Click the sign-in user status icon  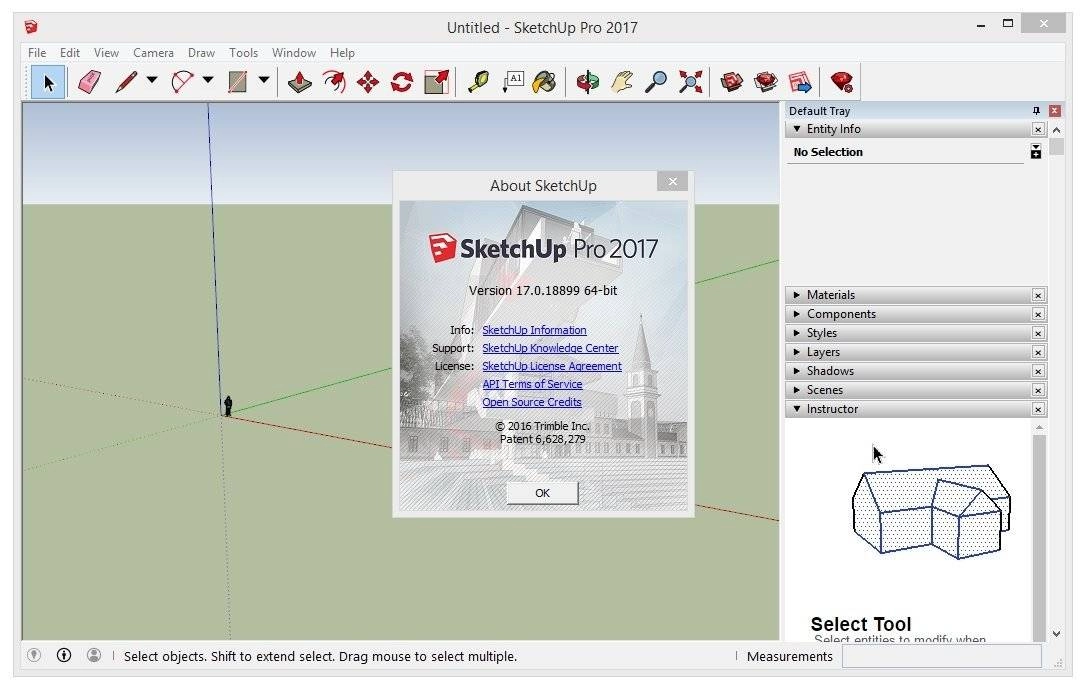point(94,656)
